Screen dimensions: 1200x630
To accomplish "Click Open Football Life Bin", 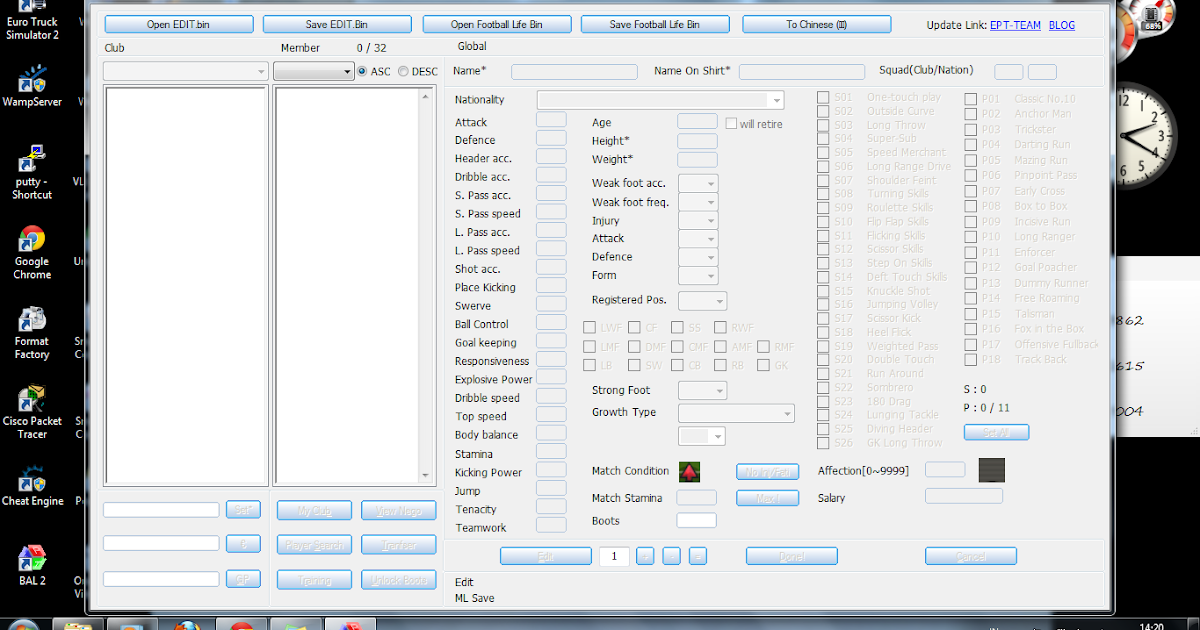I will pyautogui.click(x=497, y=24).
